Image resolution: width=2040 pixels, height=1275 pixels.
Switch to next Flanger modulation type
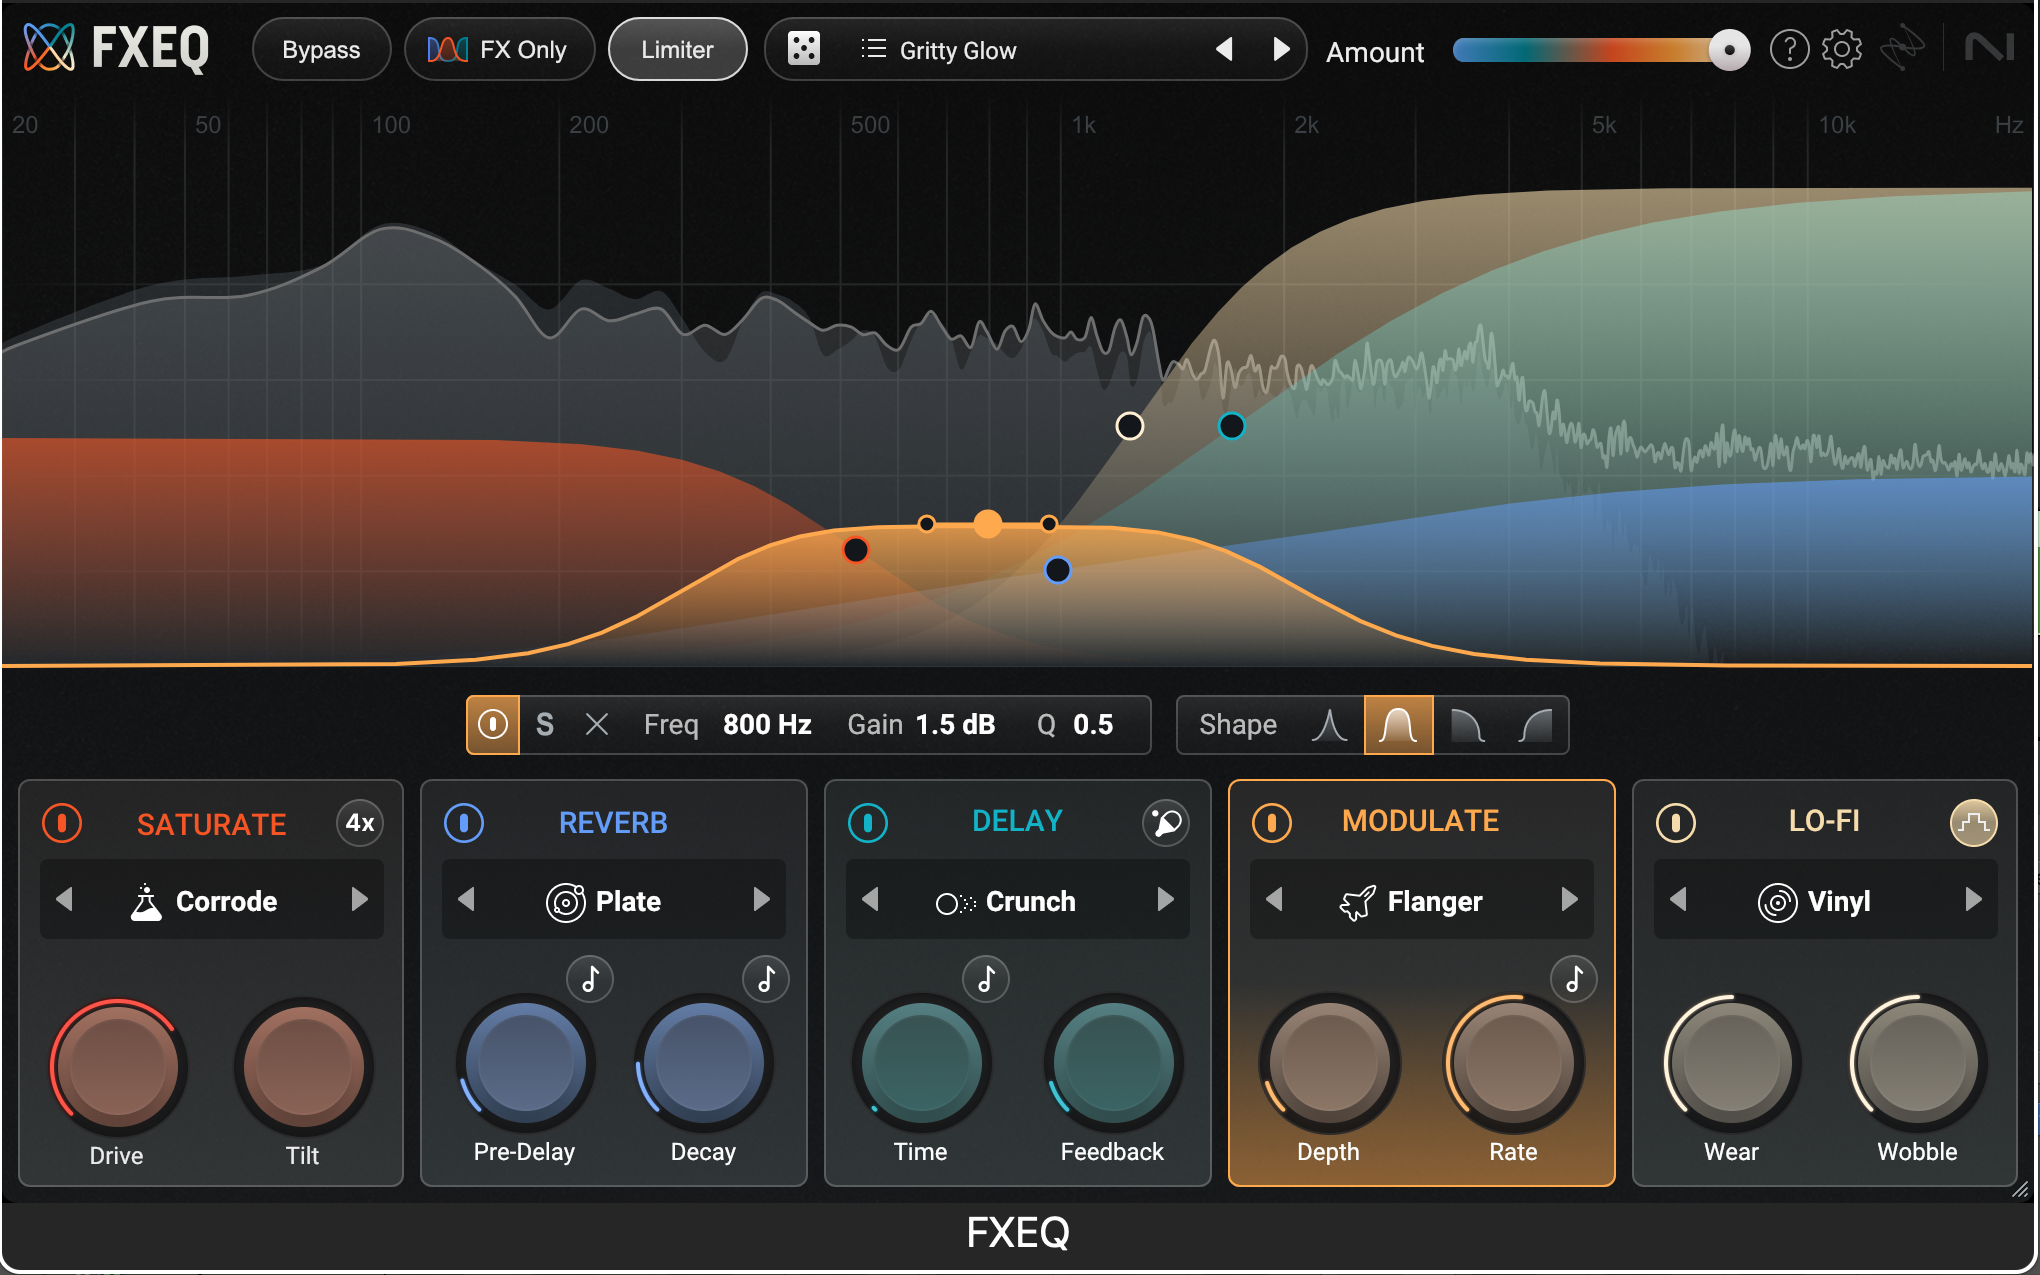(x=1569, y=900)
